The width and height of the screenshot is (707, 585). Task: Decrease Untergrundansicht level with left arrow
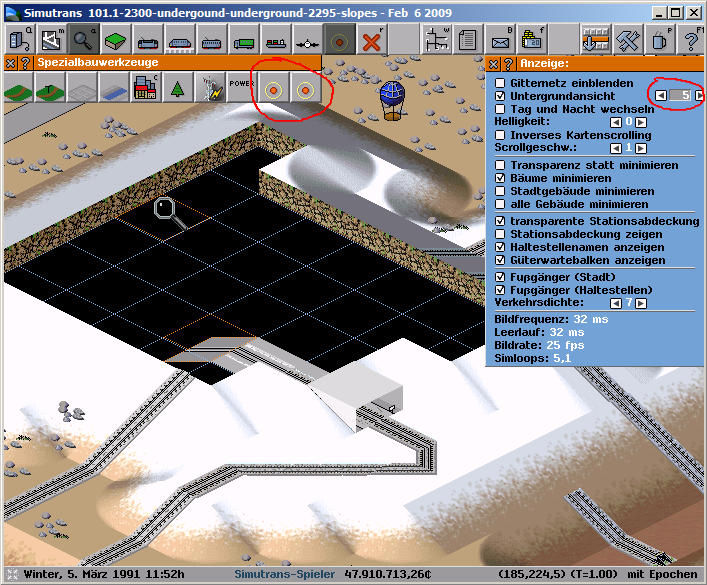662,95
